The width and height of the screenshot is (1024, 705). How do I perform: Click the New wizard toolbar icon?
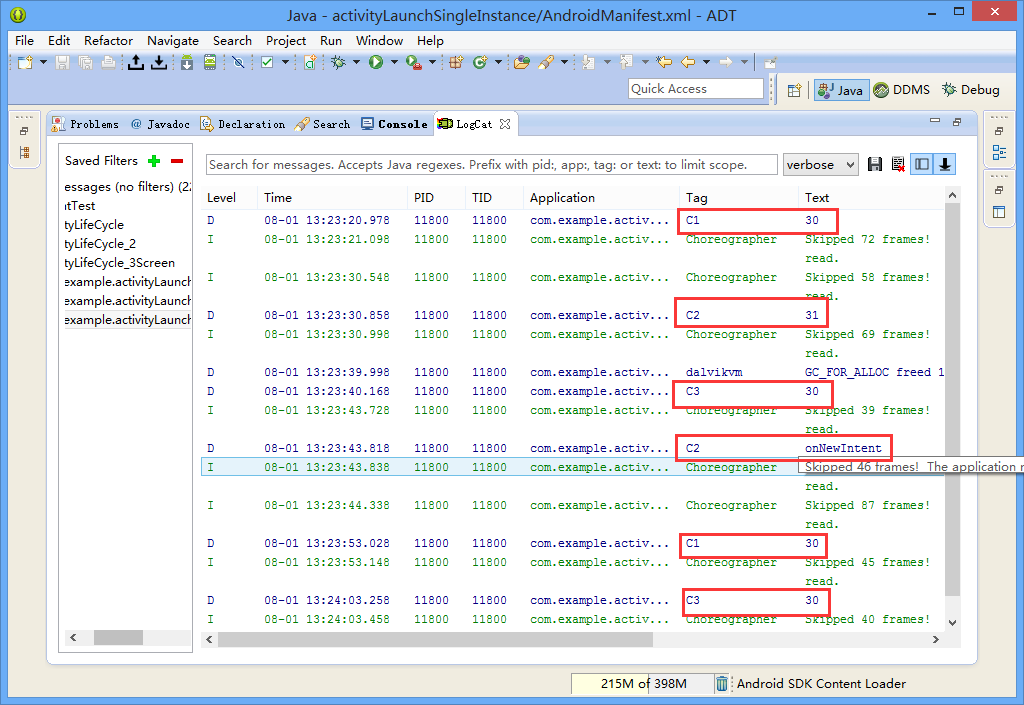[x=25, y=63]
